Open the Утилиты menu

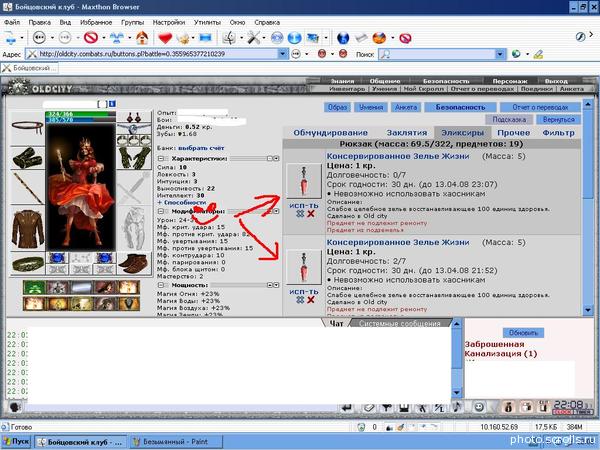pyautogui.click(x=207, y=22)
